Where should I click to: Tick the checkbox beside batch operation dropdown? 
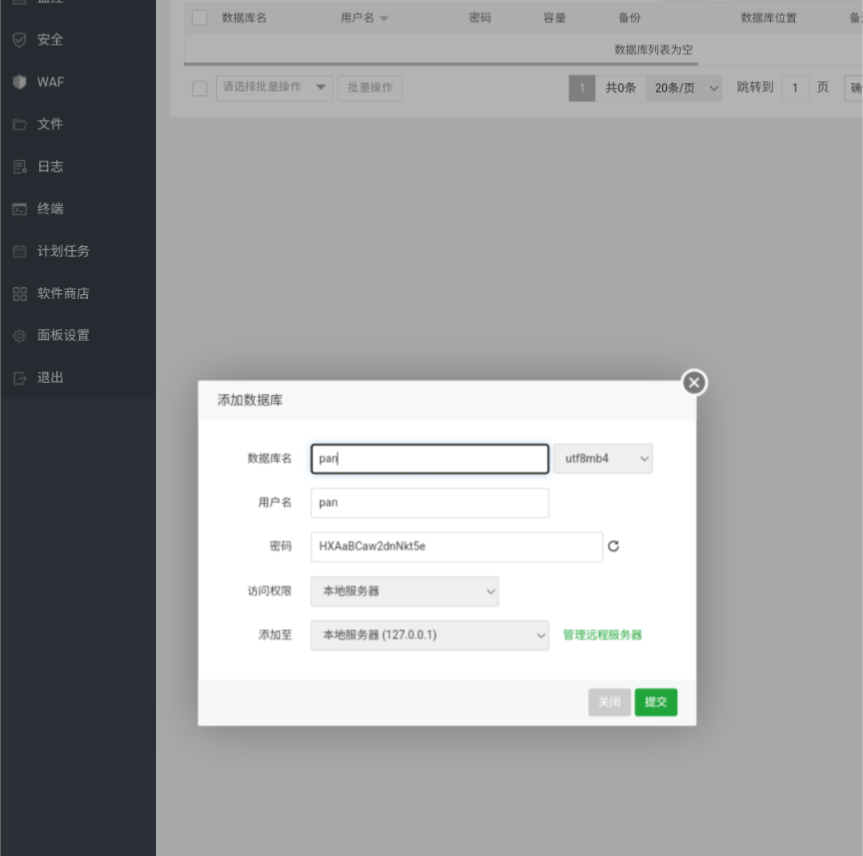199,88
